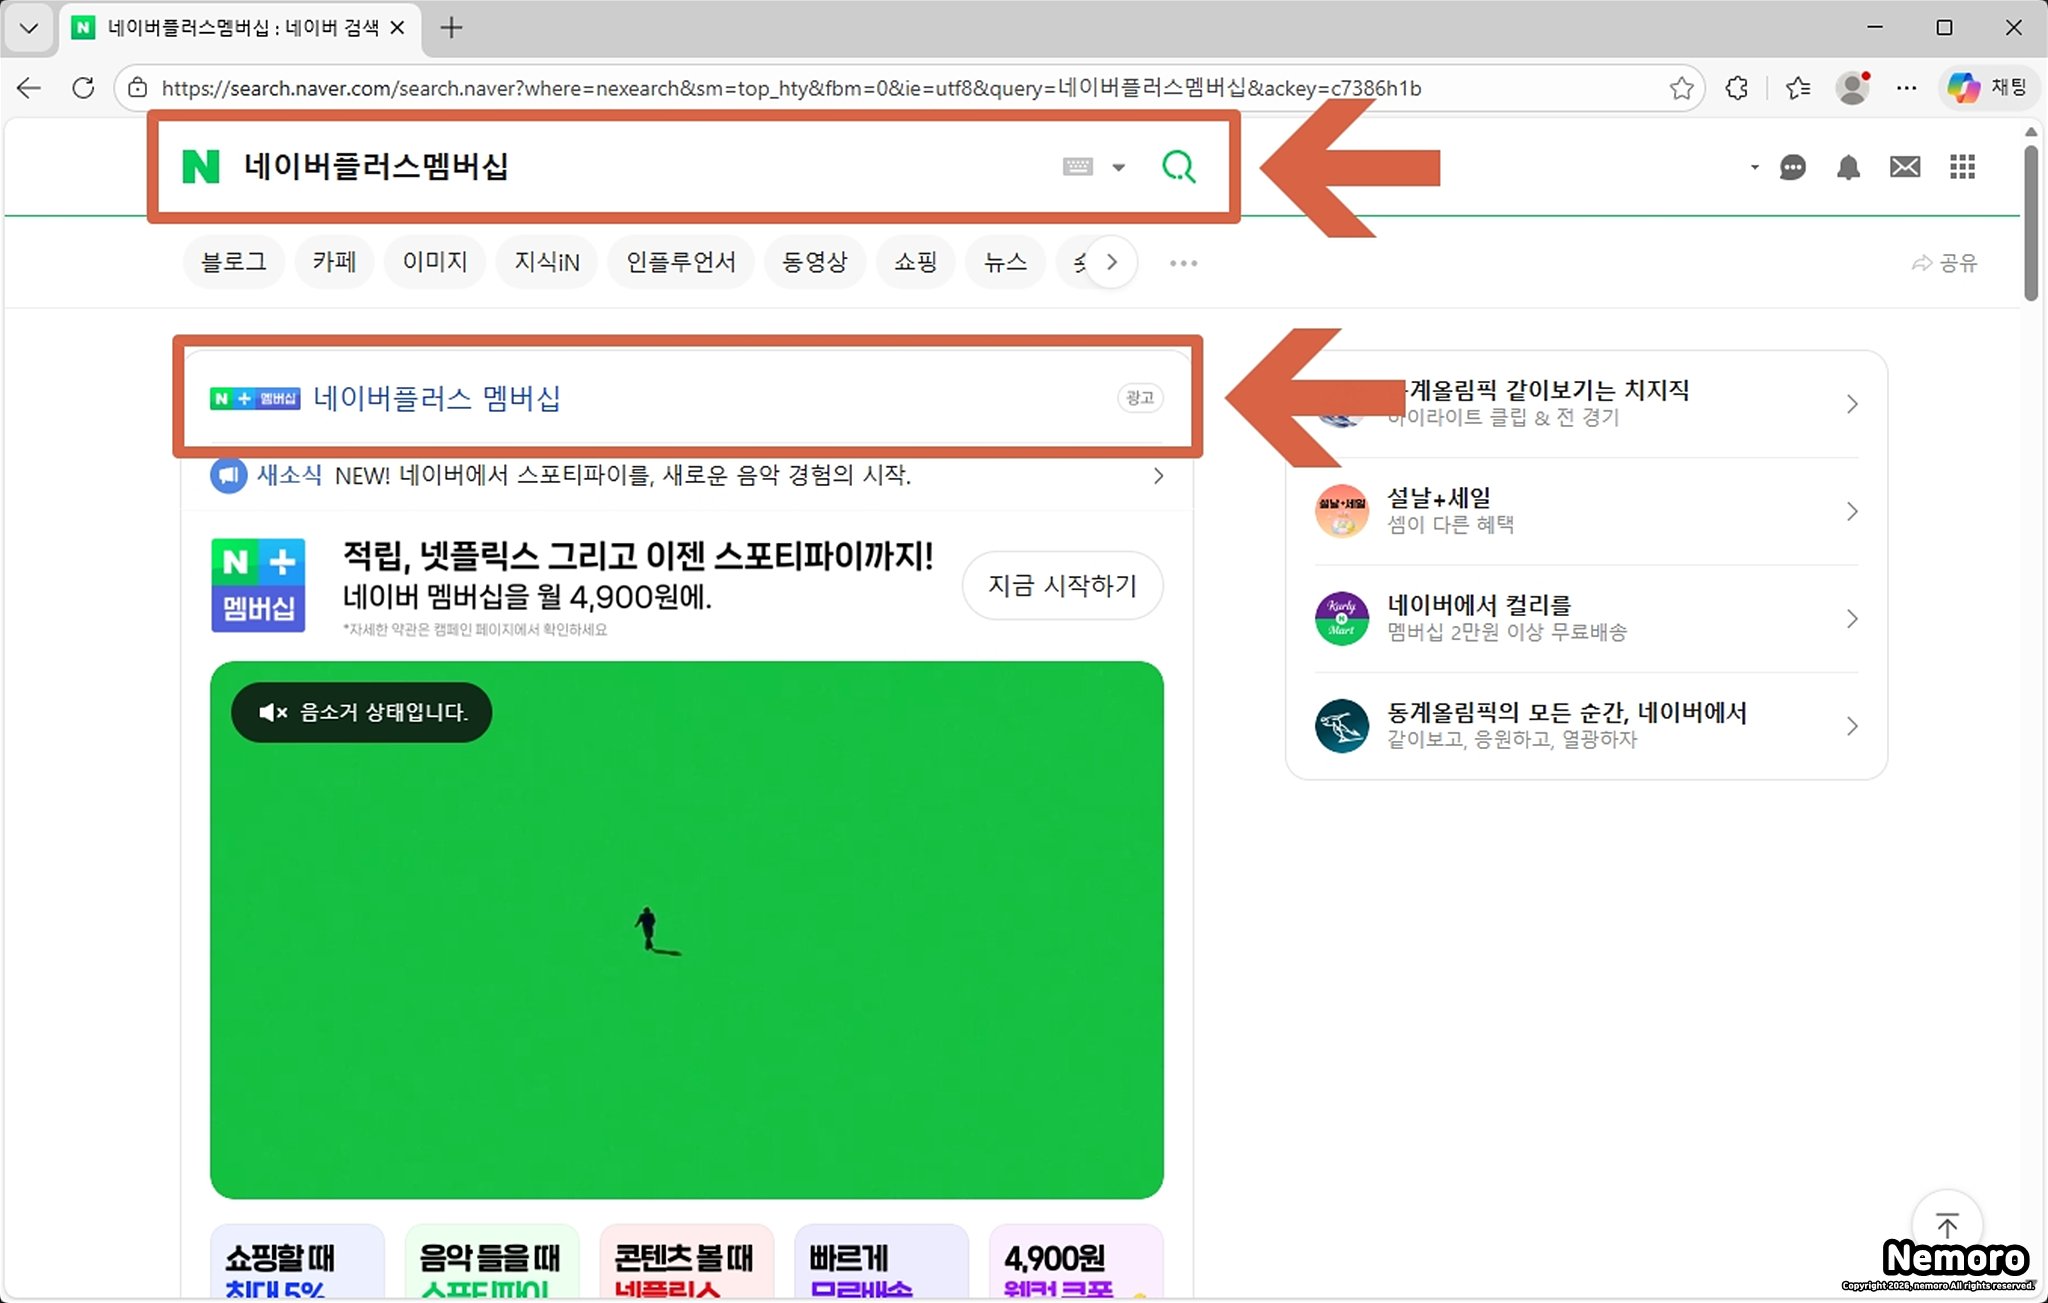Open the Naver mail envelope icon
Screen dimensions: 2048x1303
(x=1904, y=167)
